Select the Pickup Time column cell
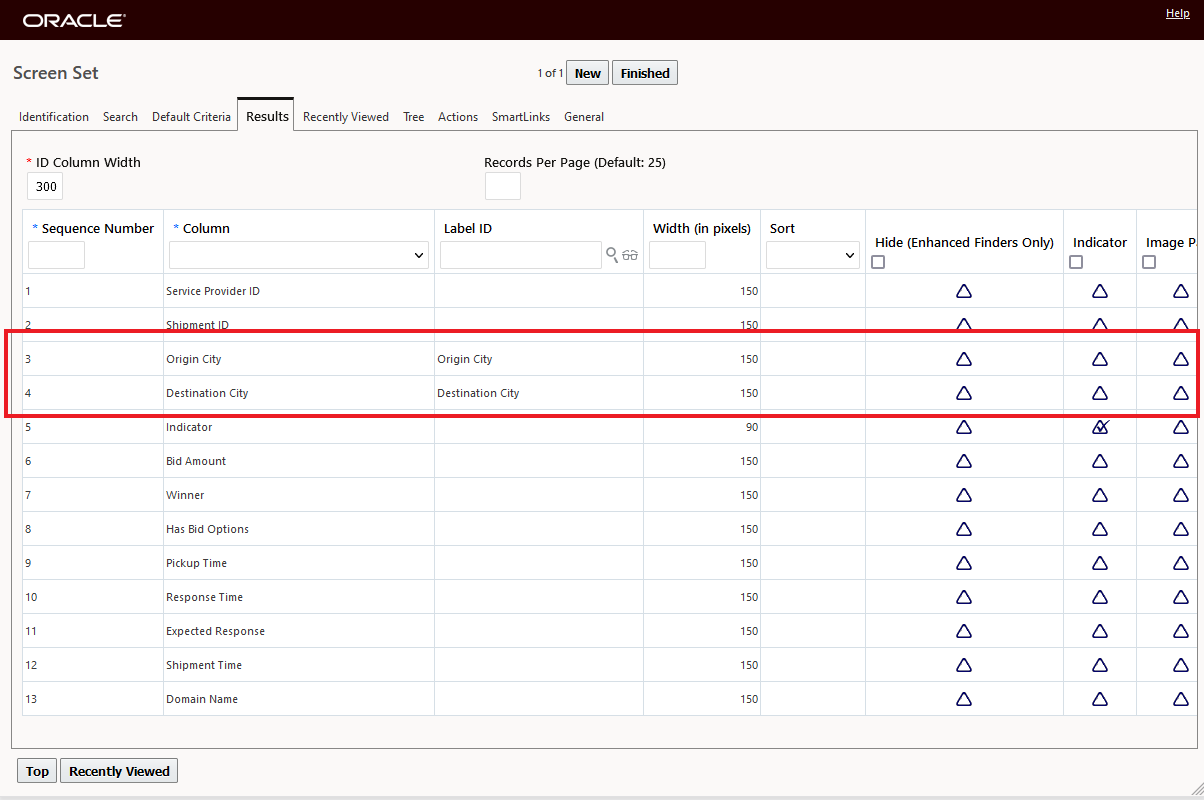Viewport: 1204px width, 800px height. (x=299, y=563)
